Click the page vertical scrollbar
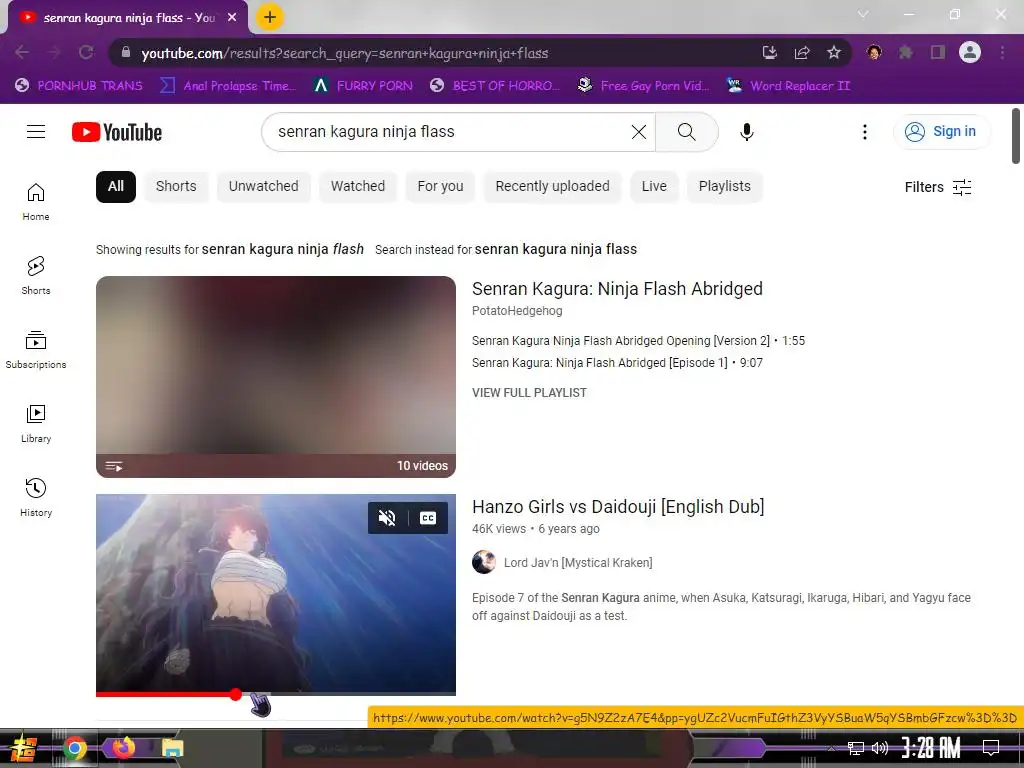This screenshot has width=1024, height=768. coord(1016,136)
